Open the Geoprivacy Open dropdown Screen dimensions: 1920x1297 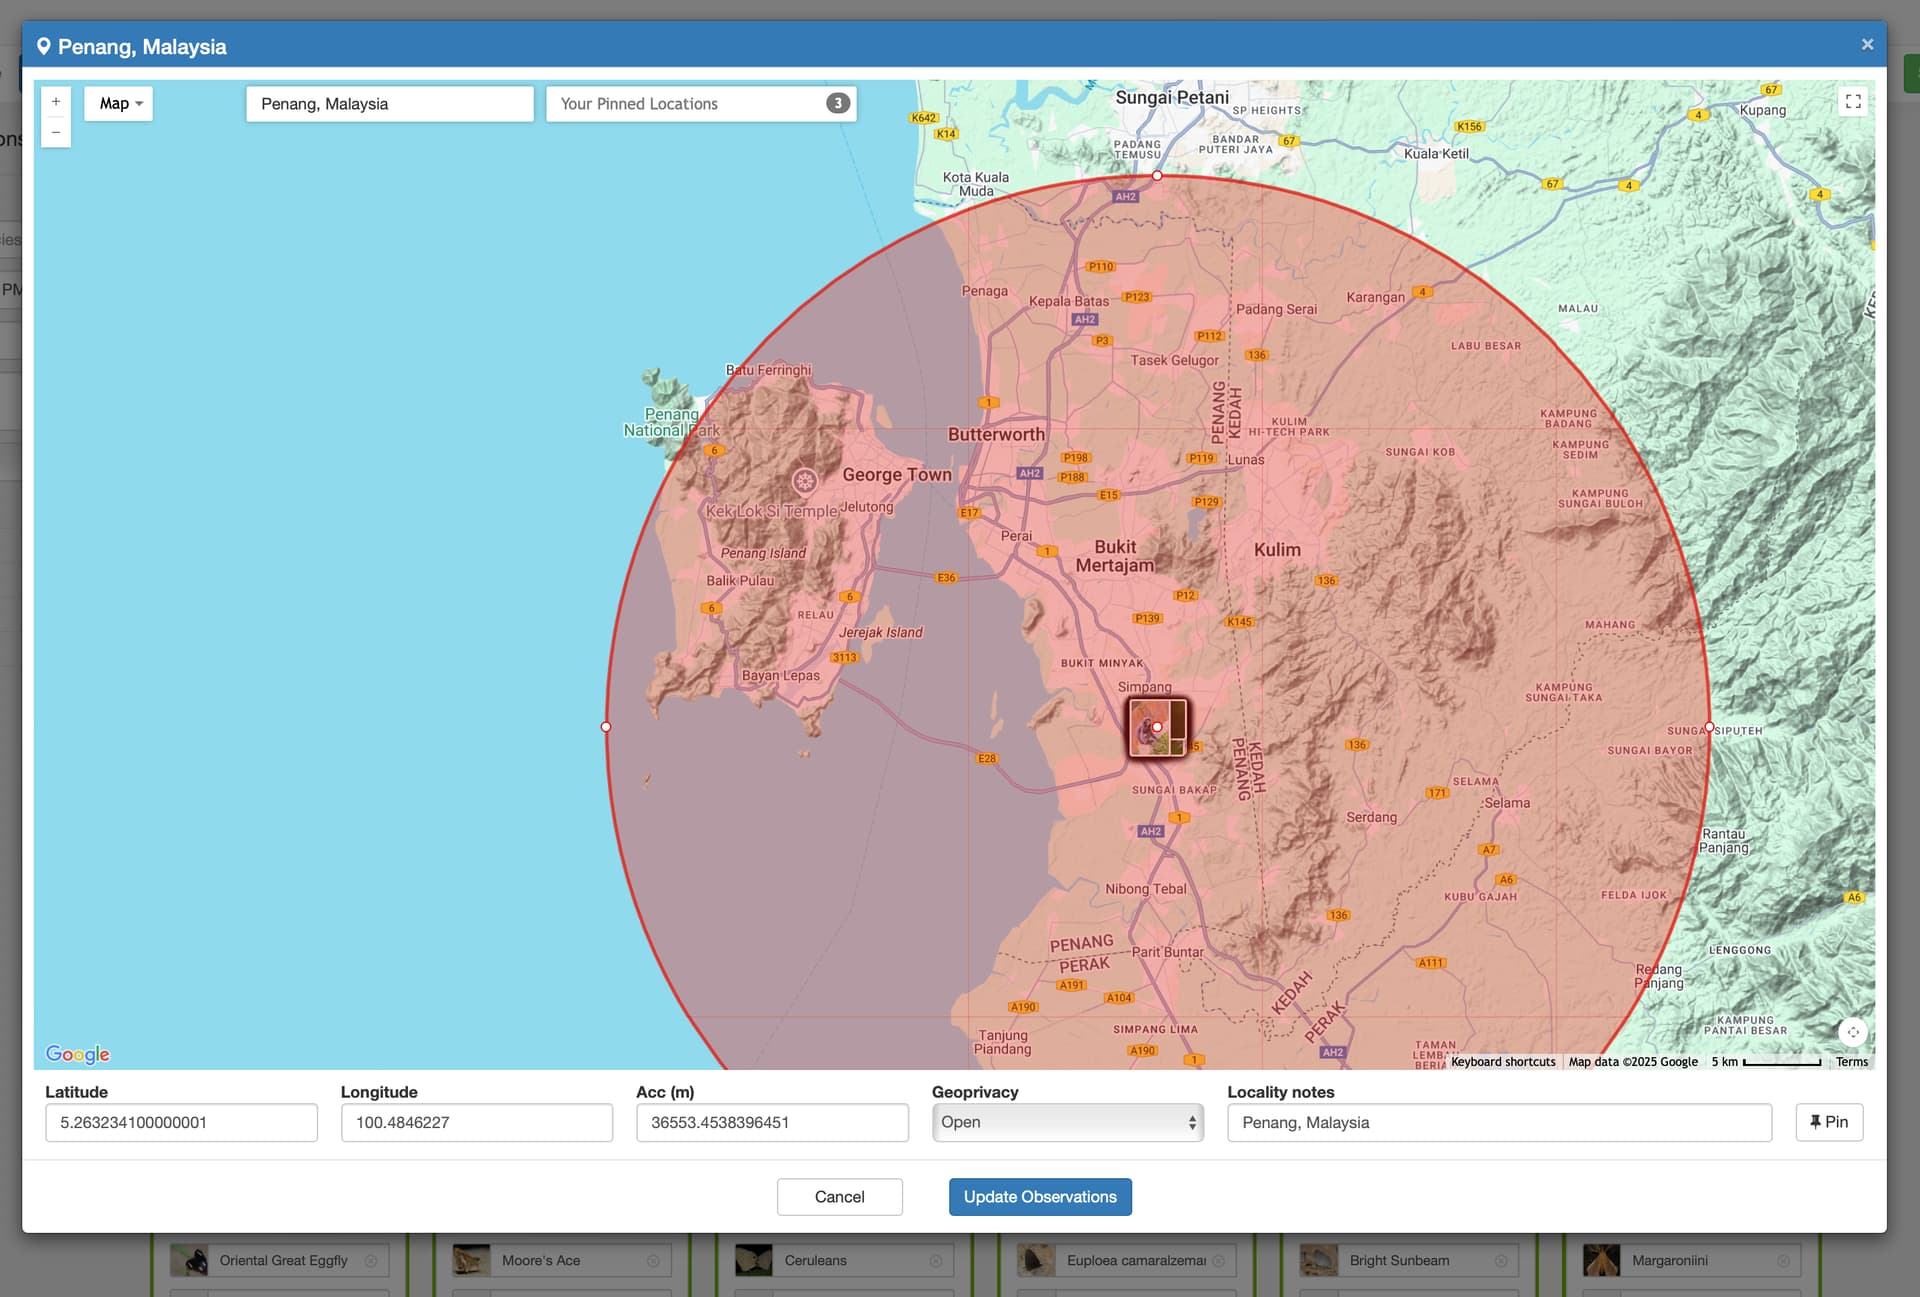tap(1067, 1123)
